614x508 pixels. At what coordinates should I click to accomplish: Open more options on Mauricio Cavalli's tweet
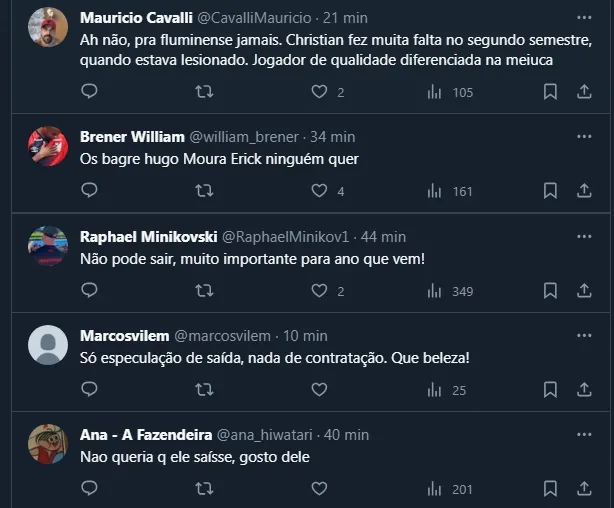coord(584,18)
